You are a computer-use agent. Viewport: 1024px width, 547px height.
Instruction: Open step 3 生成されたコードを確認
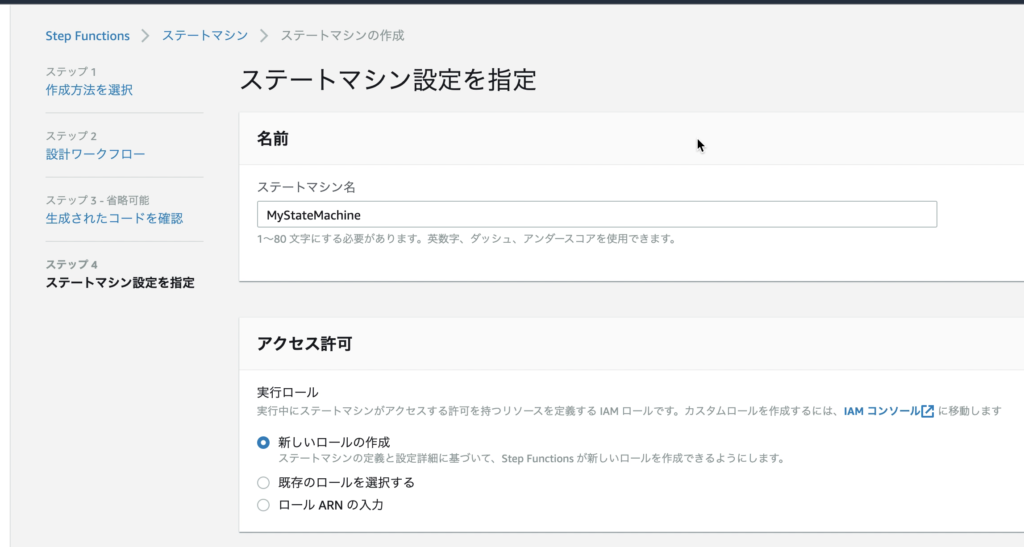click(114, 219)
